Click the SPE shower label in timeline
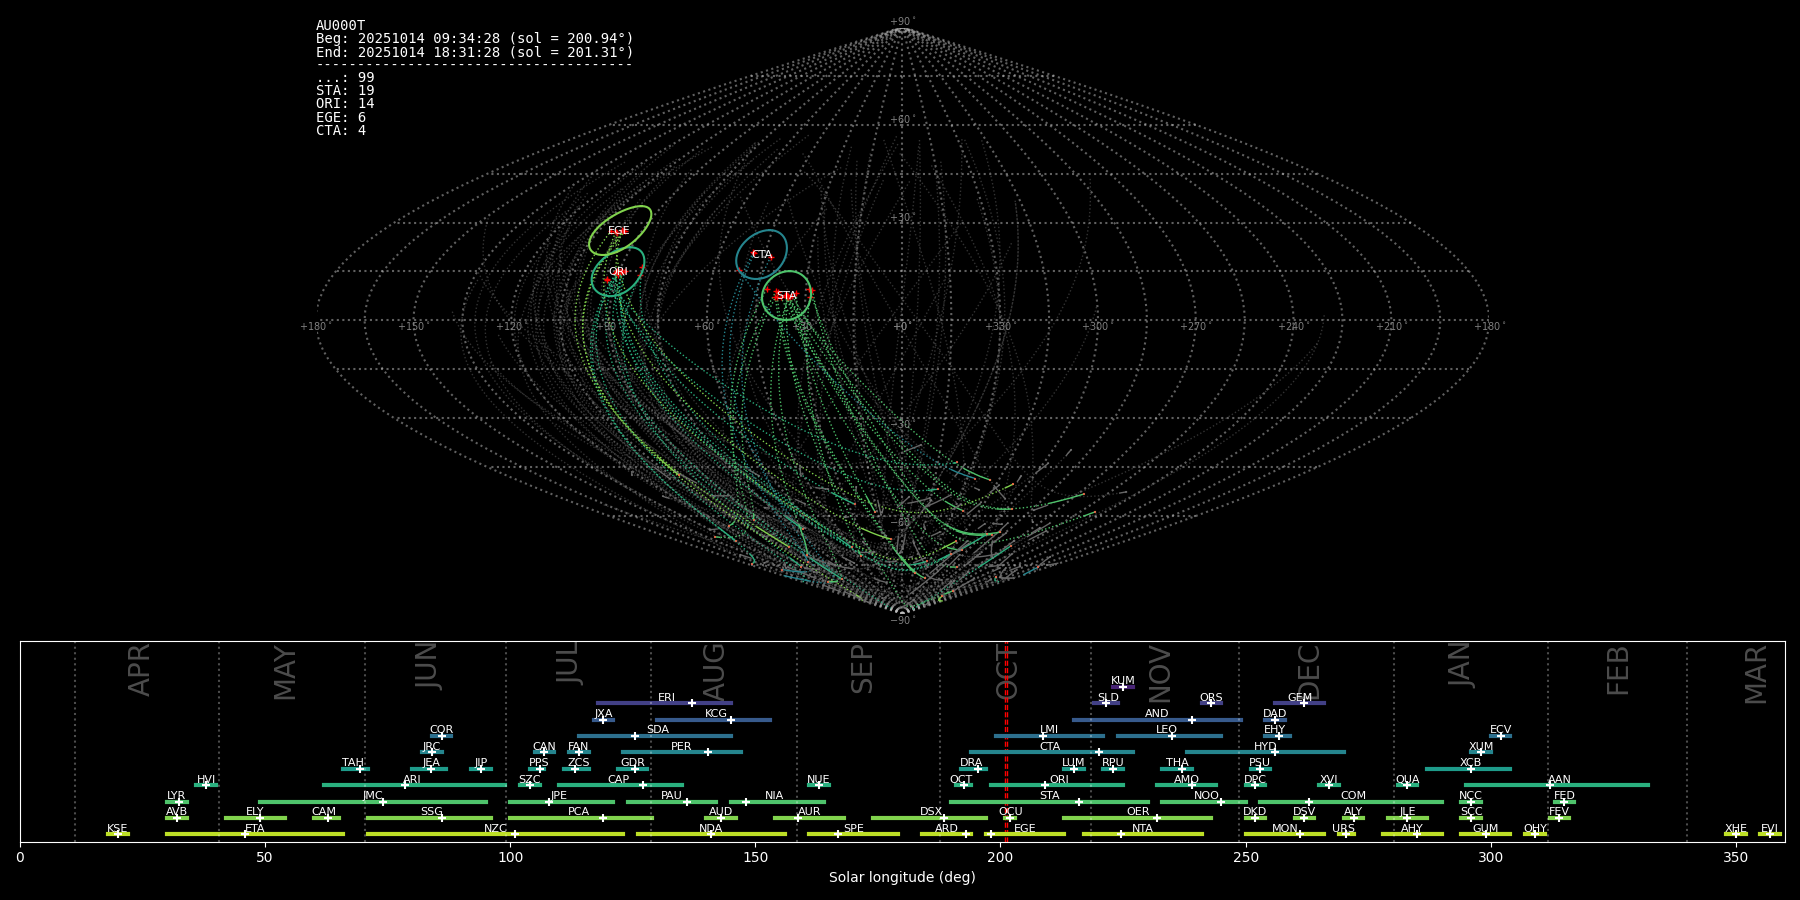 (x=853, y=829)
